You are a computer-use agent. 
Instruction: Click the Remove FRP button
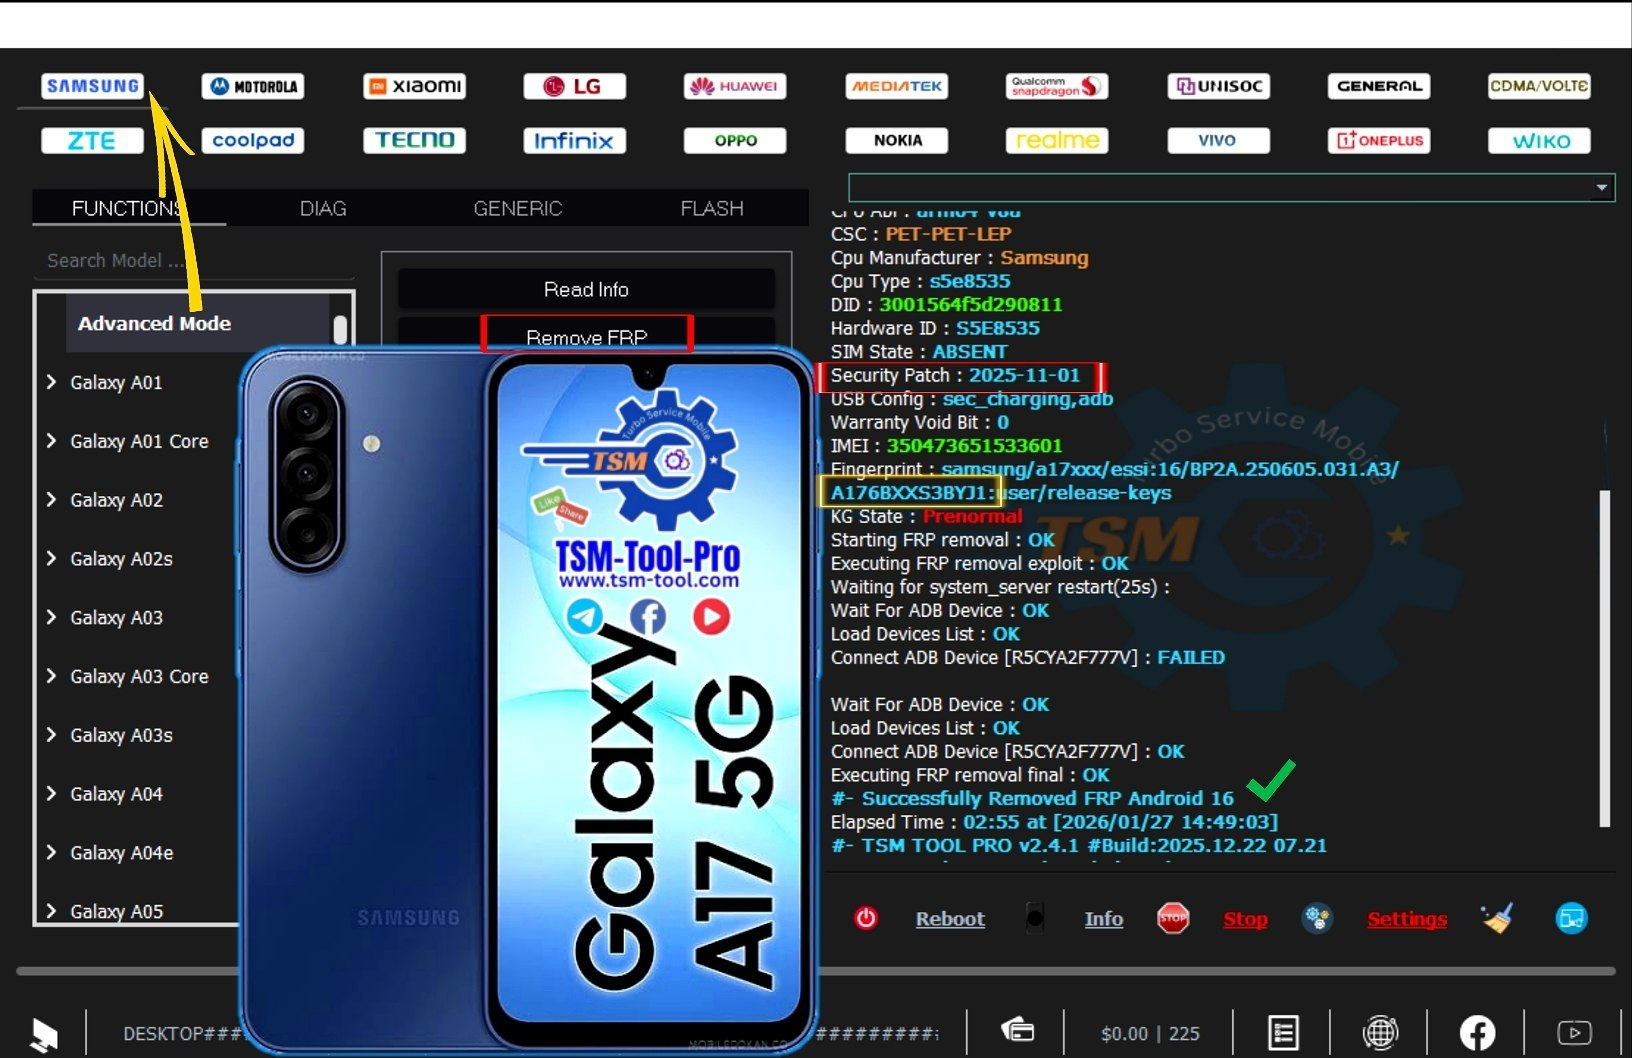pos(587,337)
